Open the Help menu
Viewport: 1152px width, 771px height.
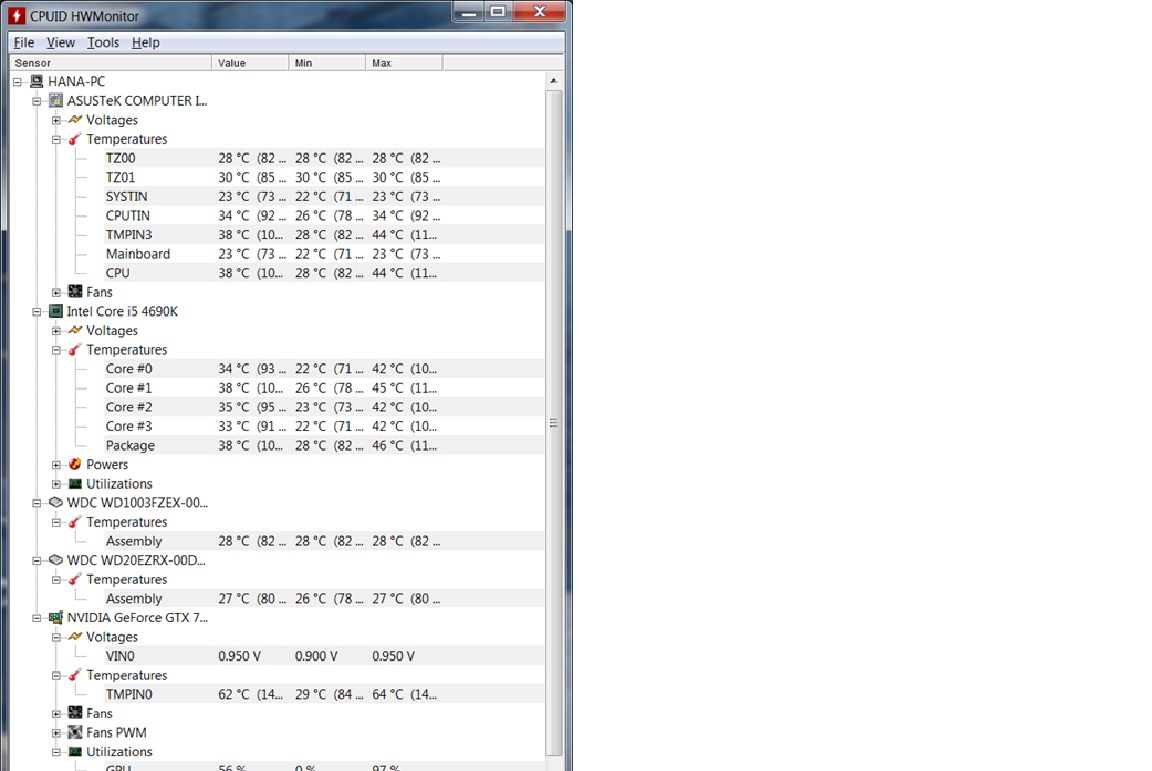pos(145,43)
